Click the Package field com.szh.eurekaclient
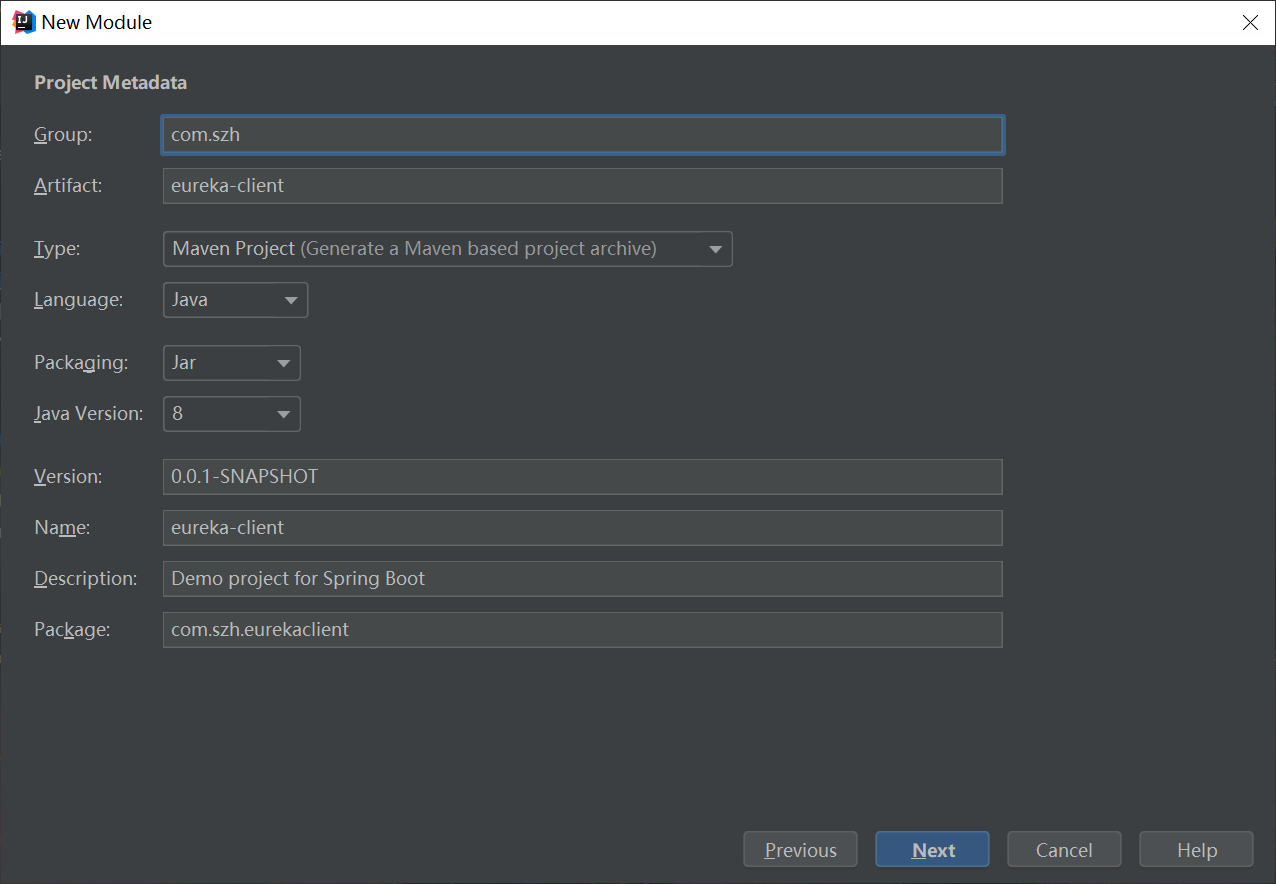 coord(582,630)
